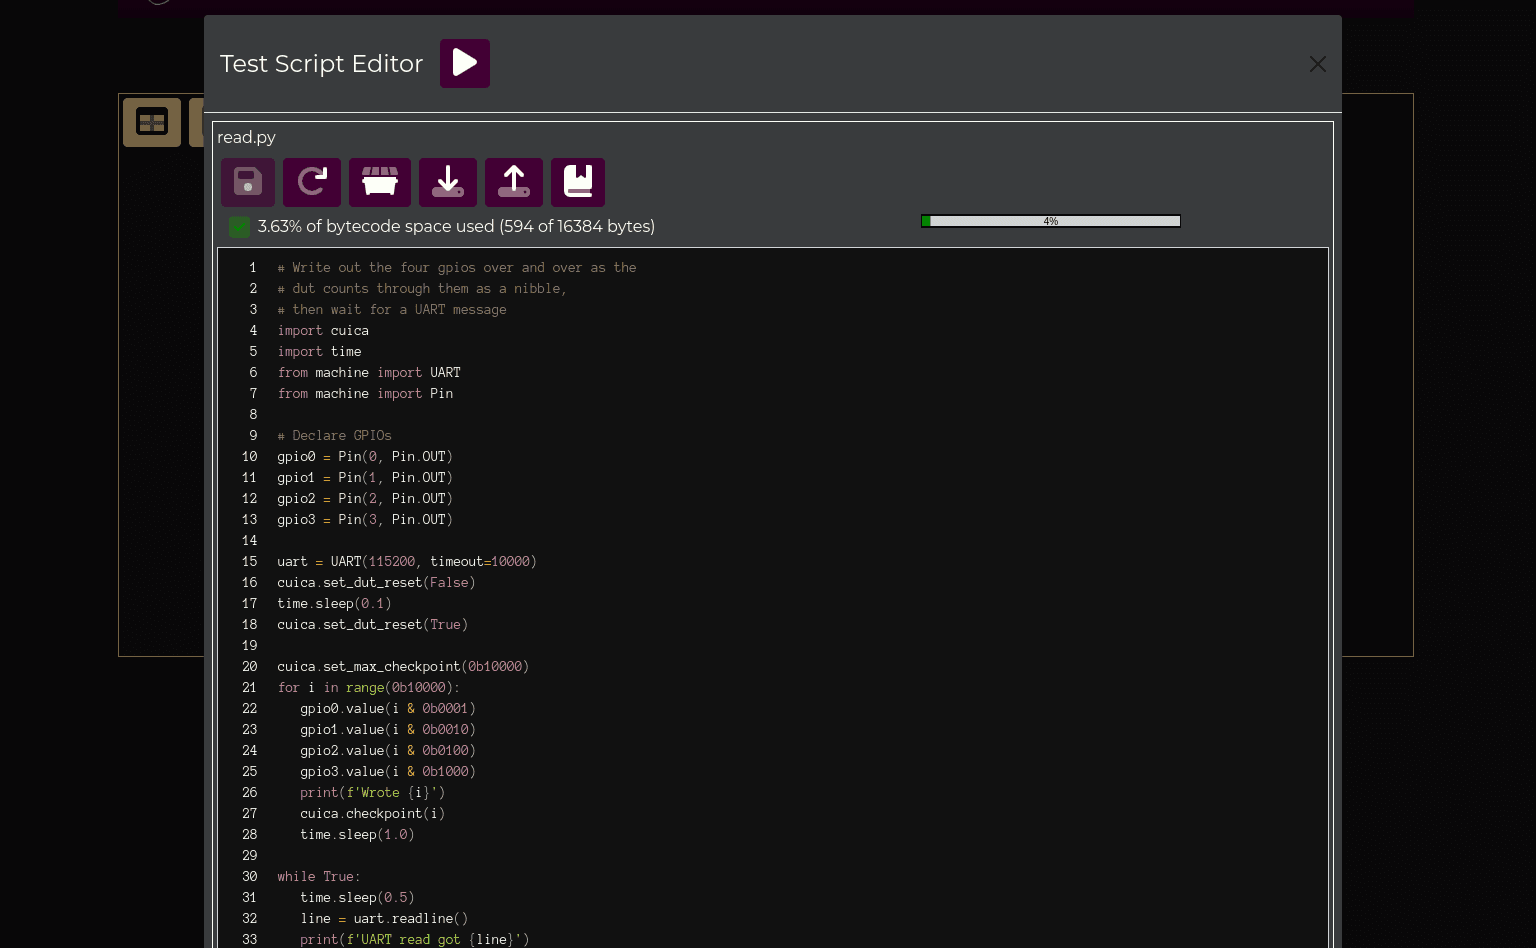Viewport: 1536px width, 948px height.
Task: Run the script using the play button
Action: click(464, 63)
